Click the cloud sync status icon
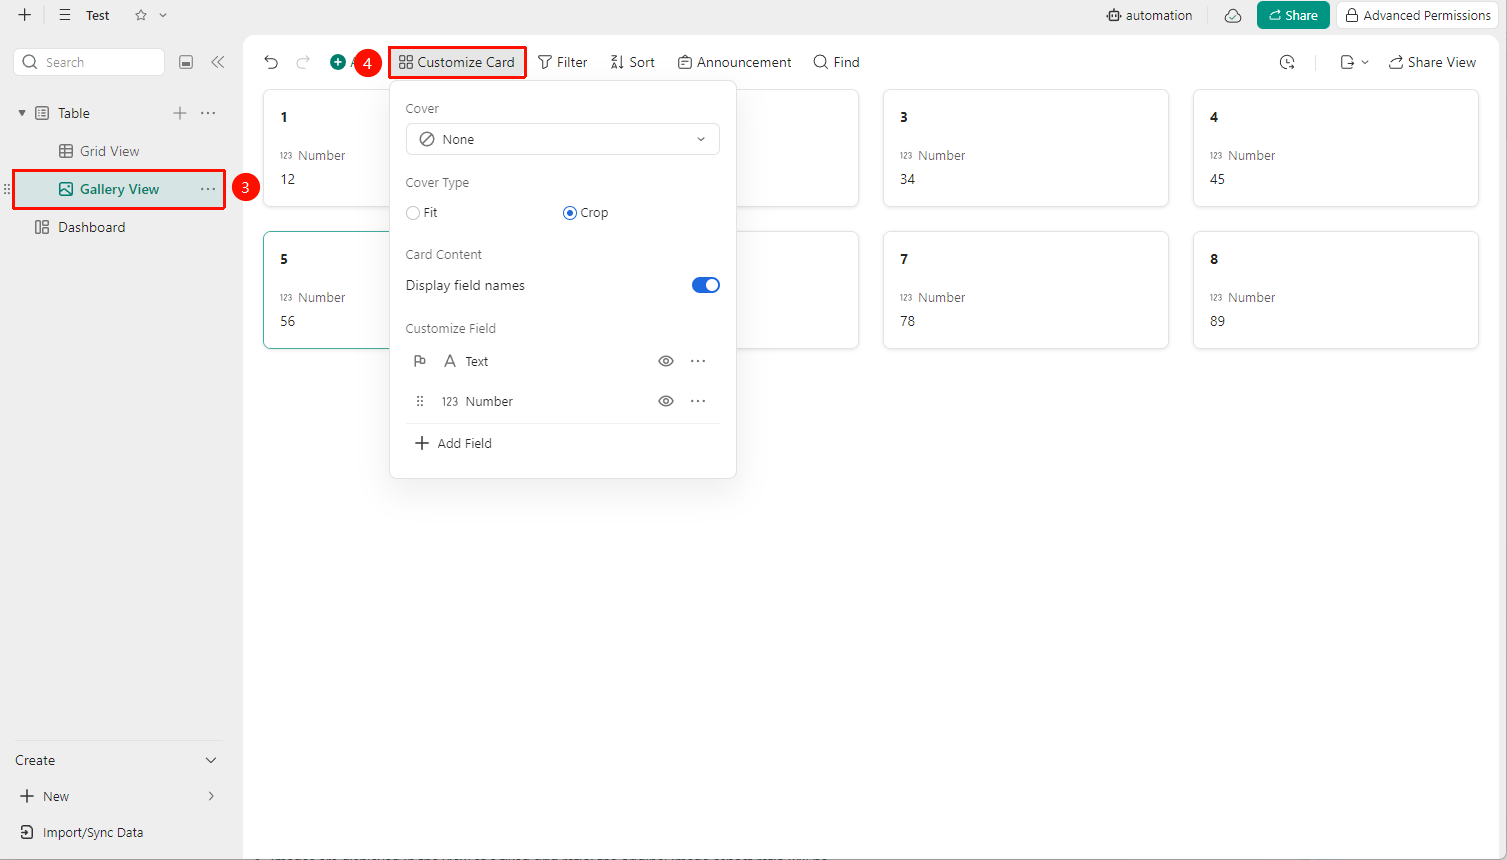Screen dimensions: 1507x860 click(1233, 15)
